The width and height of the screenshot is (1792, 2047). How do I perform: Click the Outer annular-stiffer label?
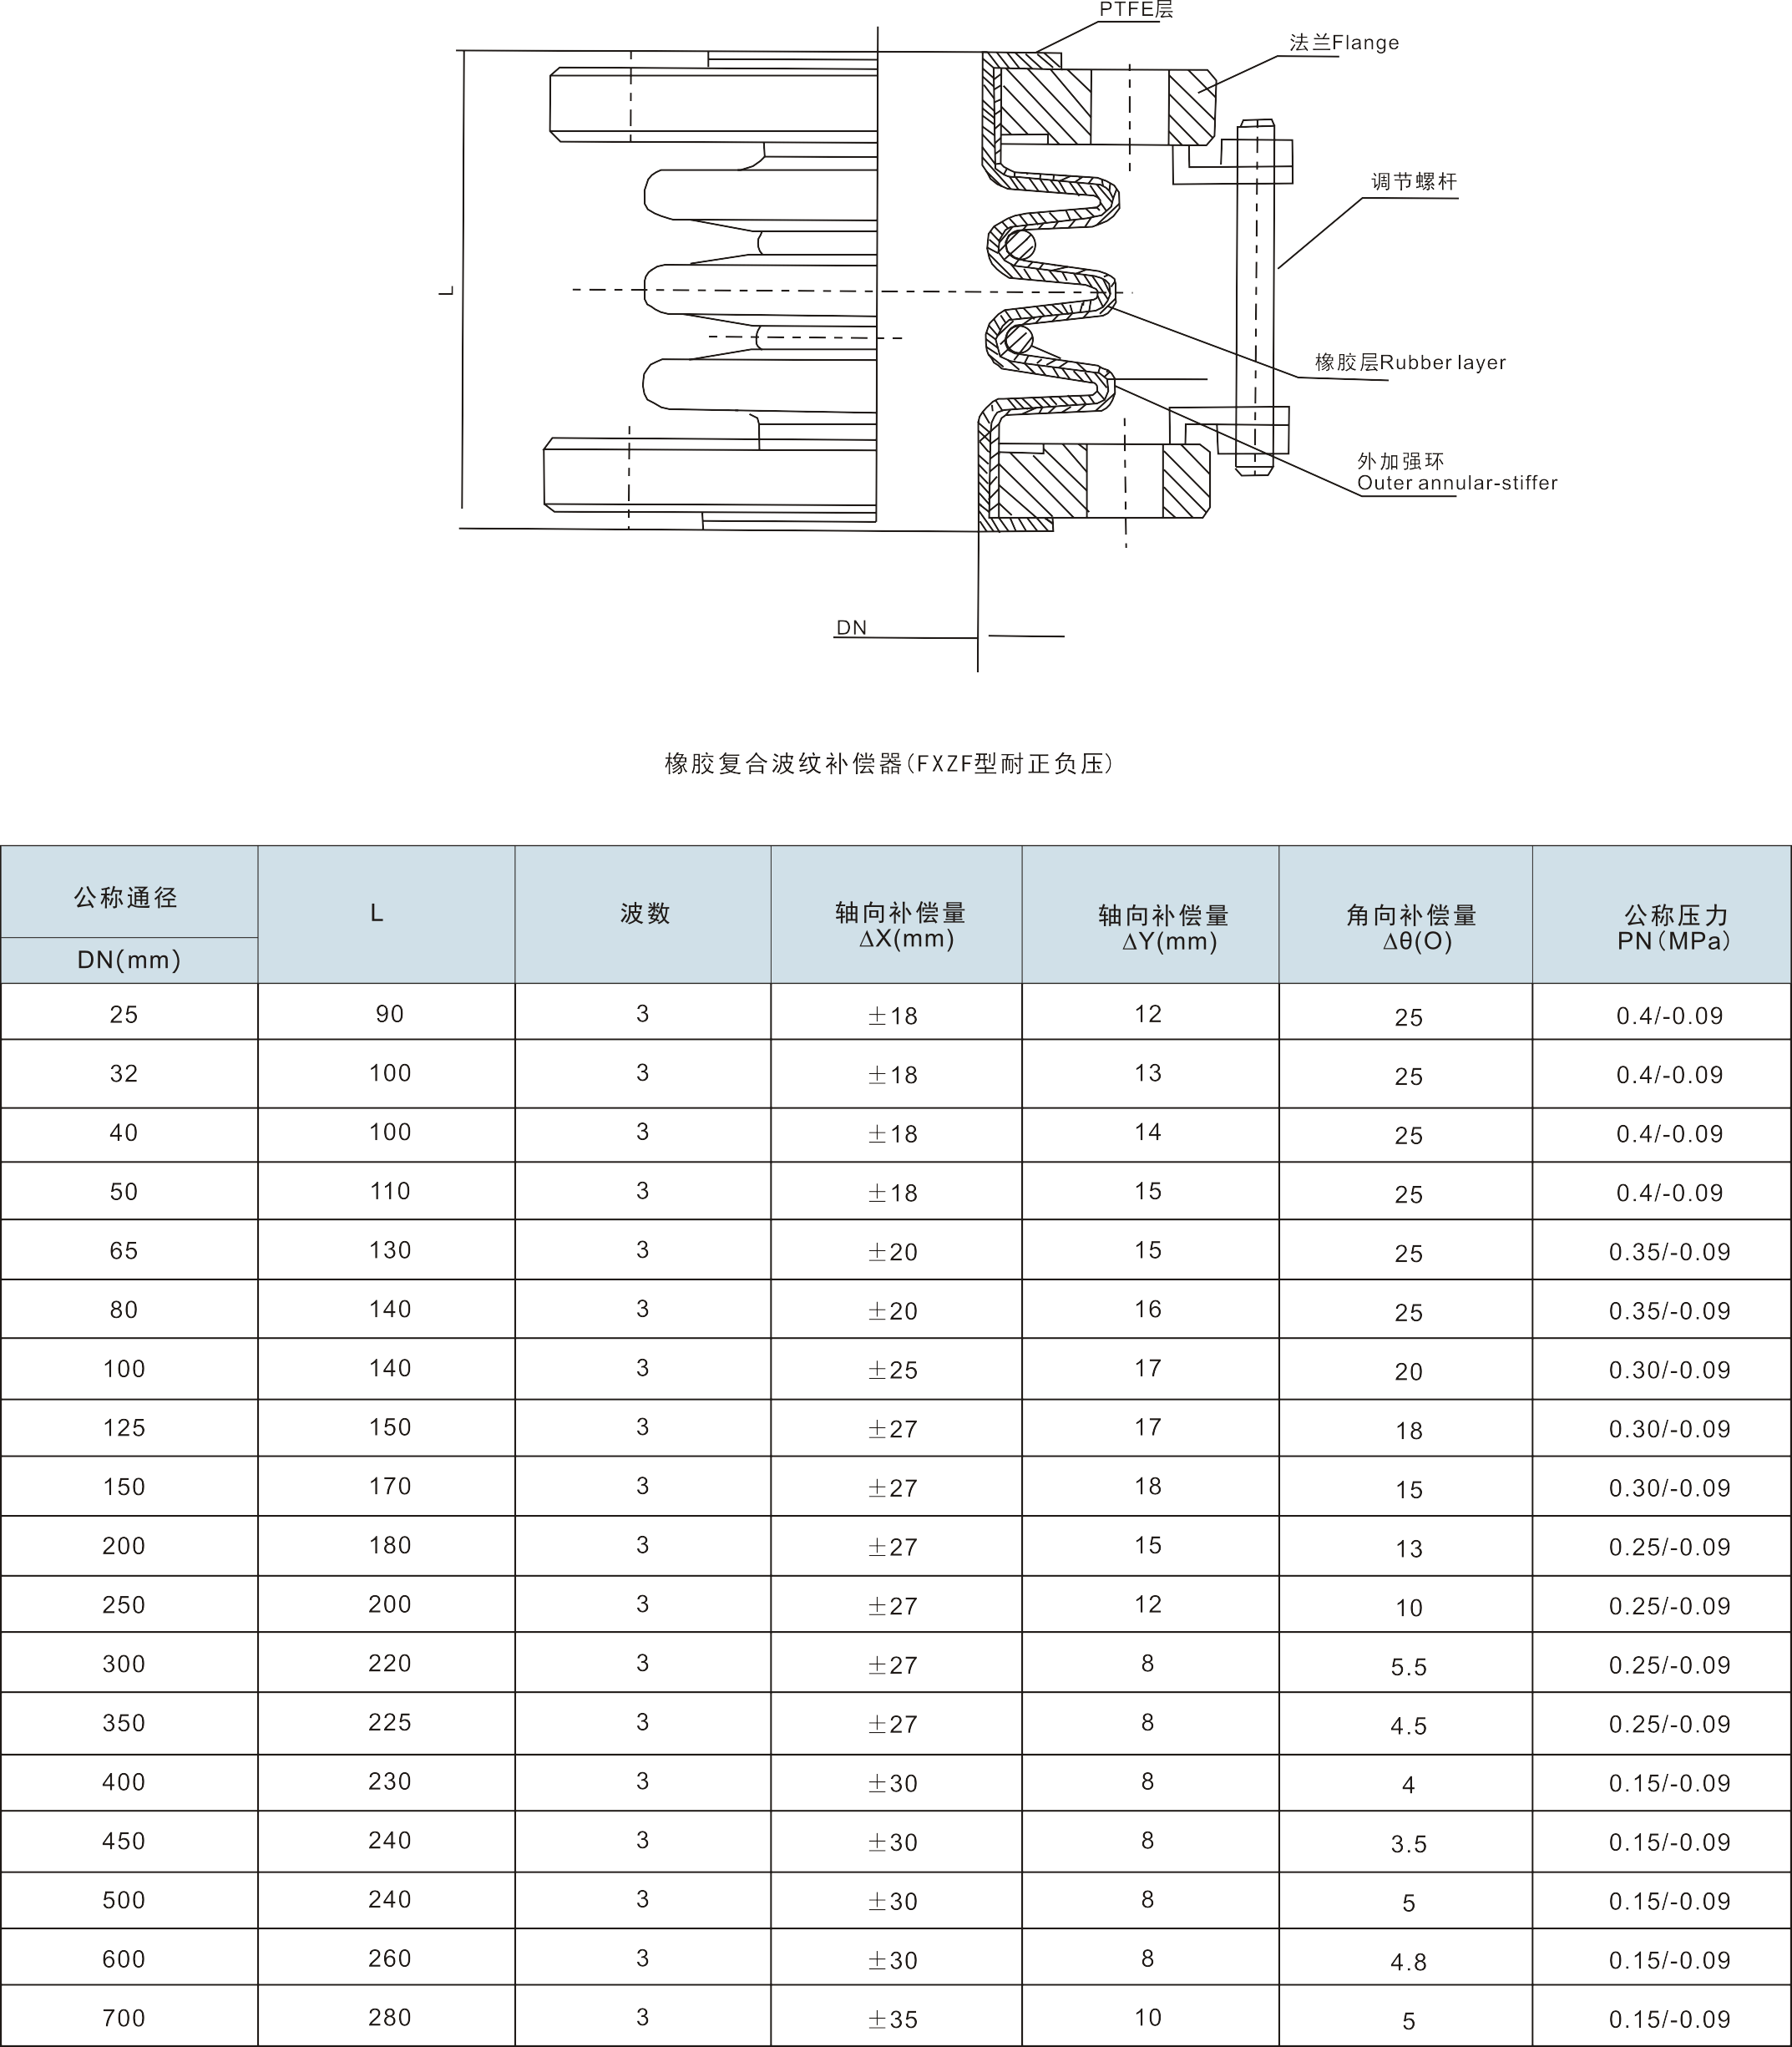click(1457, 483)
